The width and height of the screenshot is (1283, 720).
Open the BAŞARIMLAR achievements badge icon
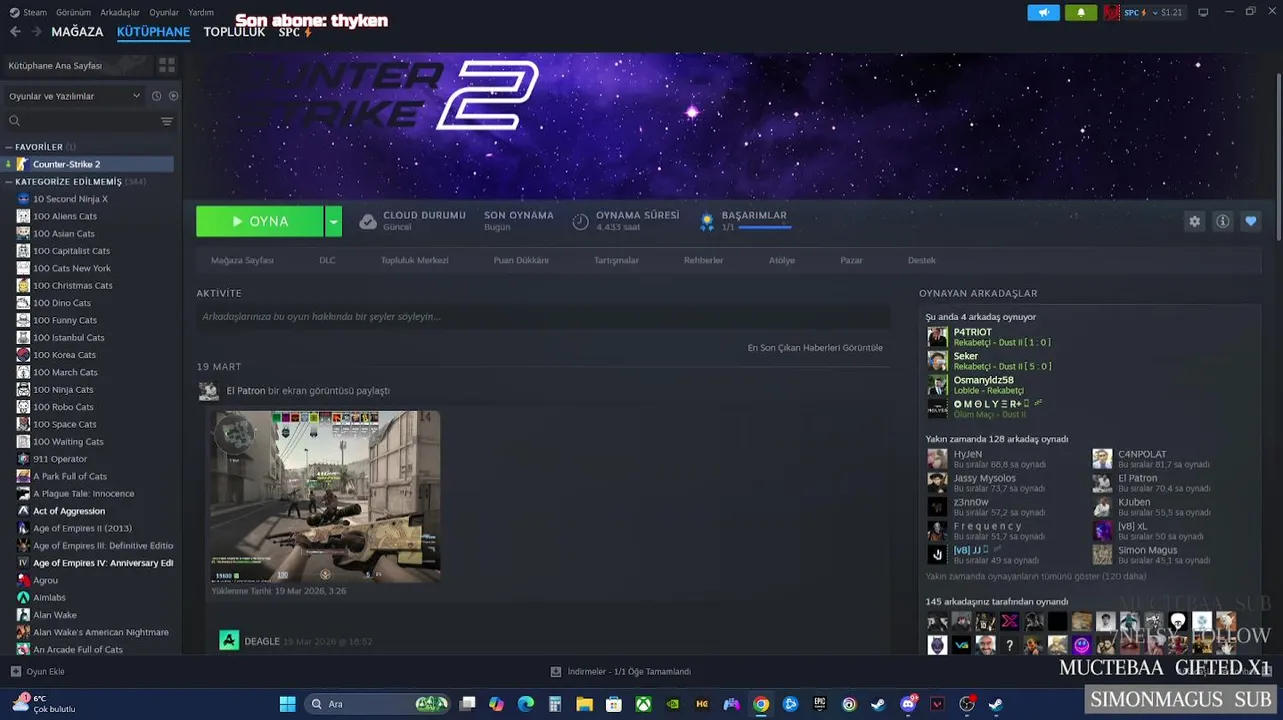(x=707, y=221)
